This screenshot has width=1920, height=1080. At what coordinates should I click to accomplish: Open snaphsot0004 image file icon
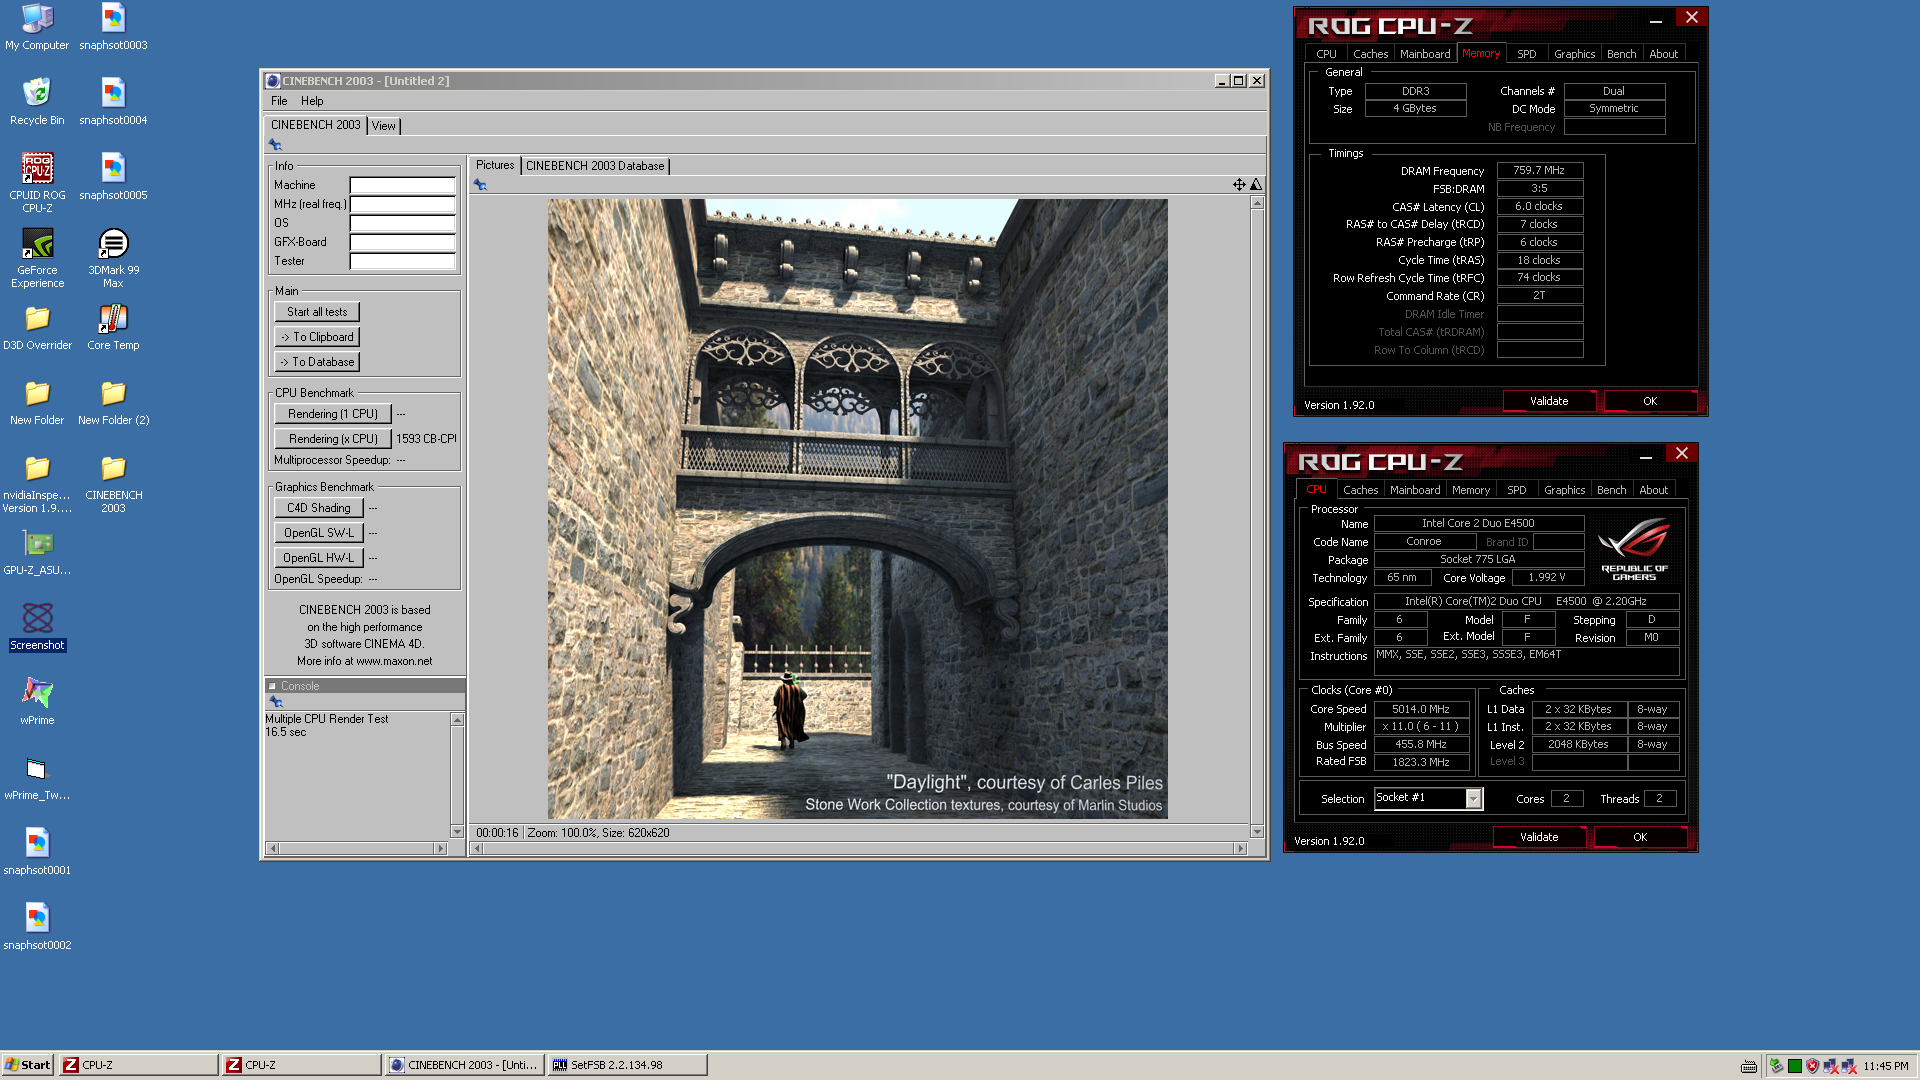click(x=113, y=102)
